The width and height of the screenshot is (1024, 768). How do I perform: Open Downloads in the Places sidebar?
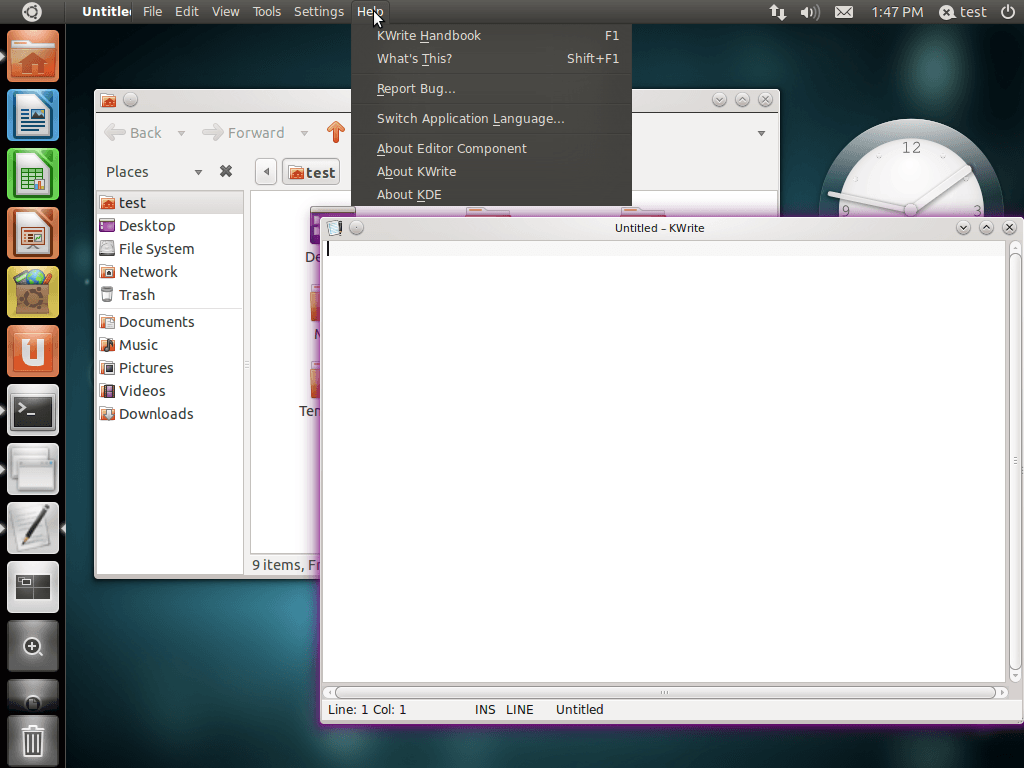(x=155, y=414)
